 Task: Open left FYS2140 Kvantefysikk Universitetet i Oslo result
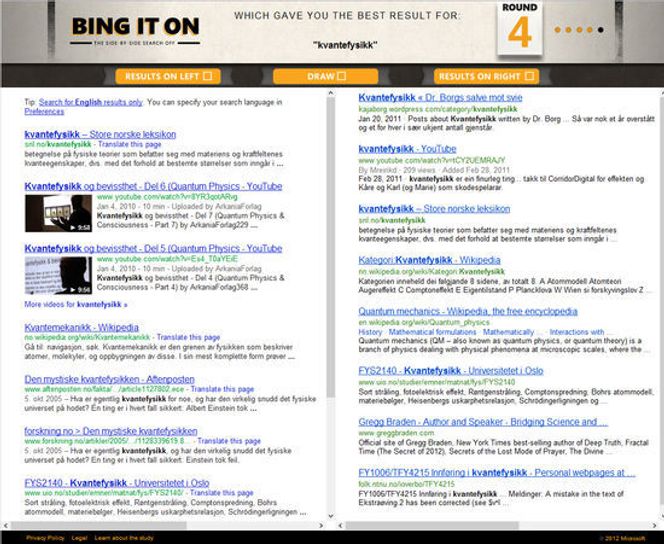coord(117,483)
